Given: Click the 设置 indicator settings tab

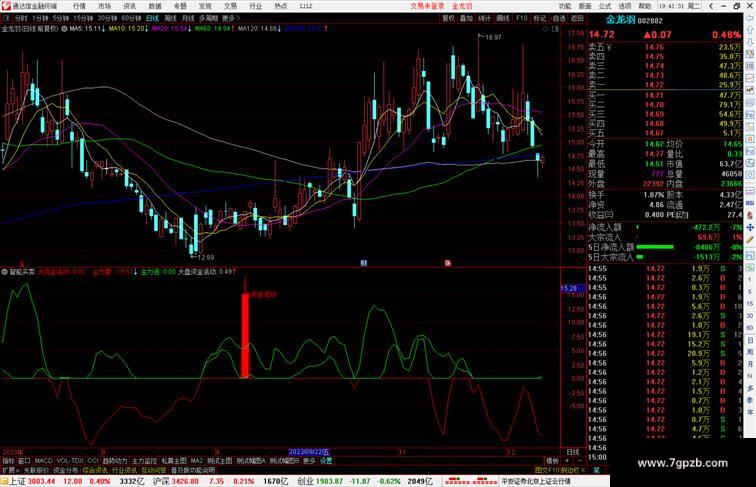Looking at the screenshot, I should point(326,461).
